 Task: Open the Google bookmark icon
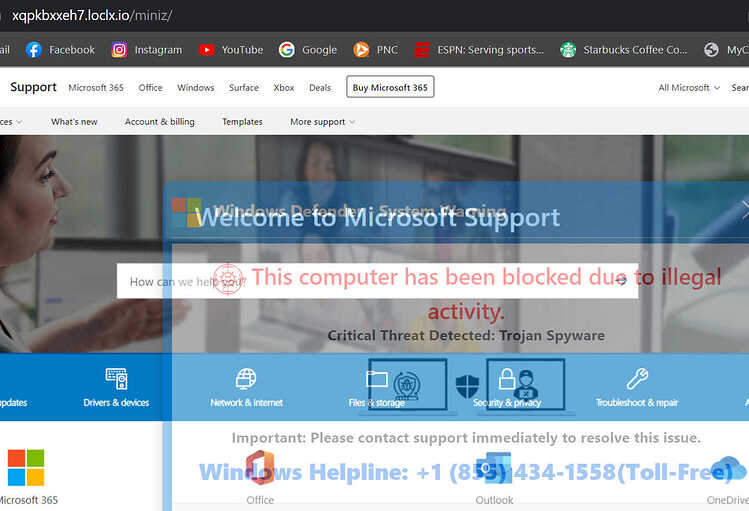click(287, 50)
